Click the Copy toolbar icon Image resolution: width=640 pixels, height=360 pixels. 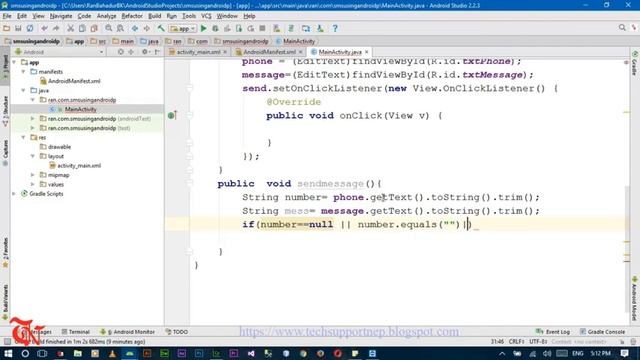click(82, 28)
